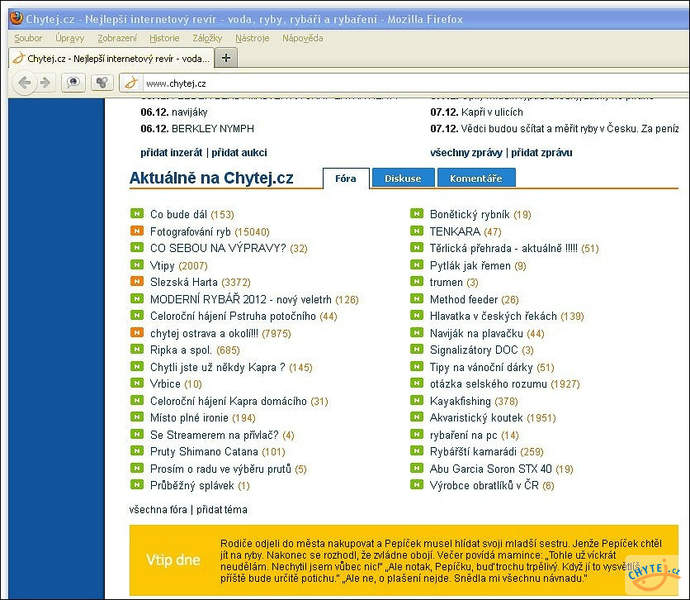Open CO SEBOU NA VÝPRAVY? forum

click(x=218, y=248)
